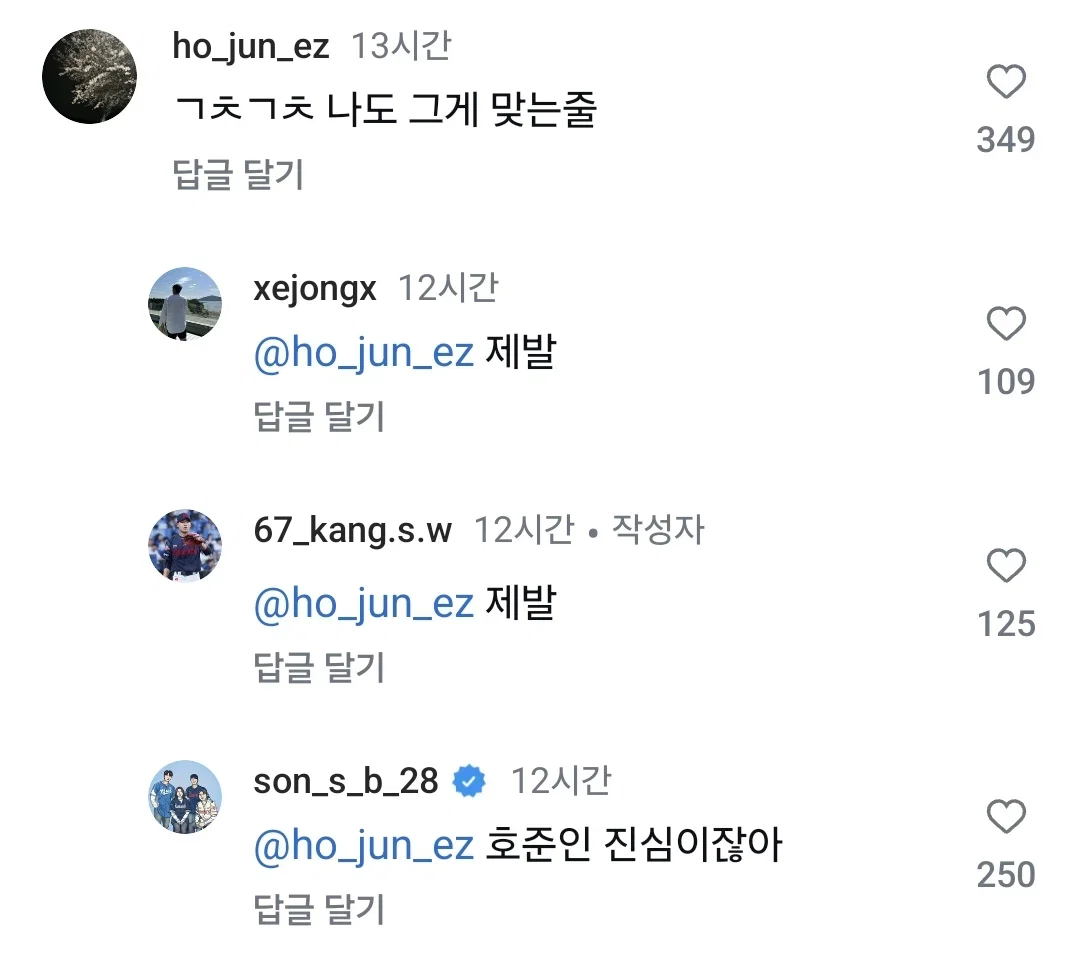Open son_s_b_28 username link
Screen dimensions: 1080x969
tap(346, 782)
